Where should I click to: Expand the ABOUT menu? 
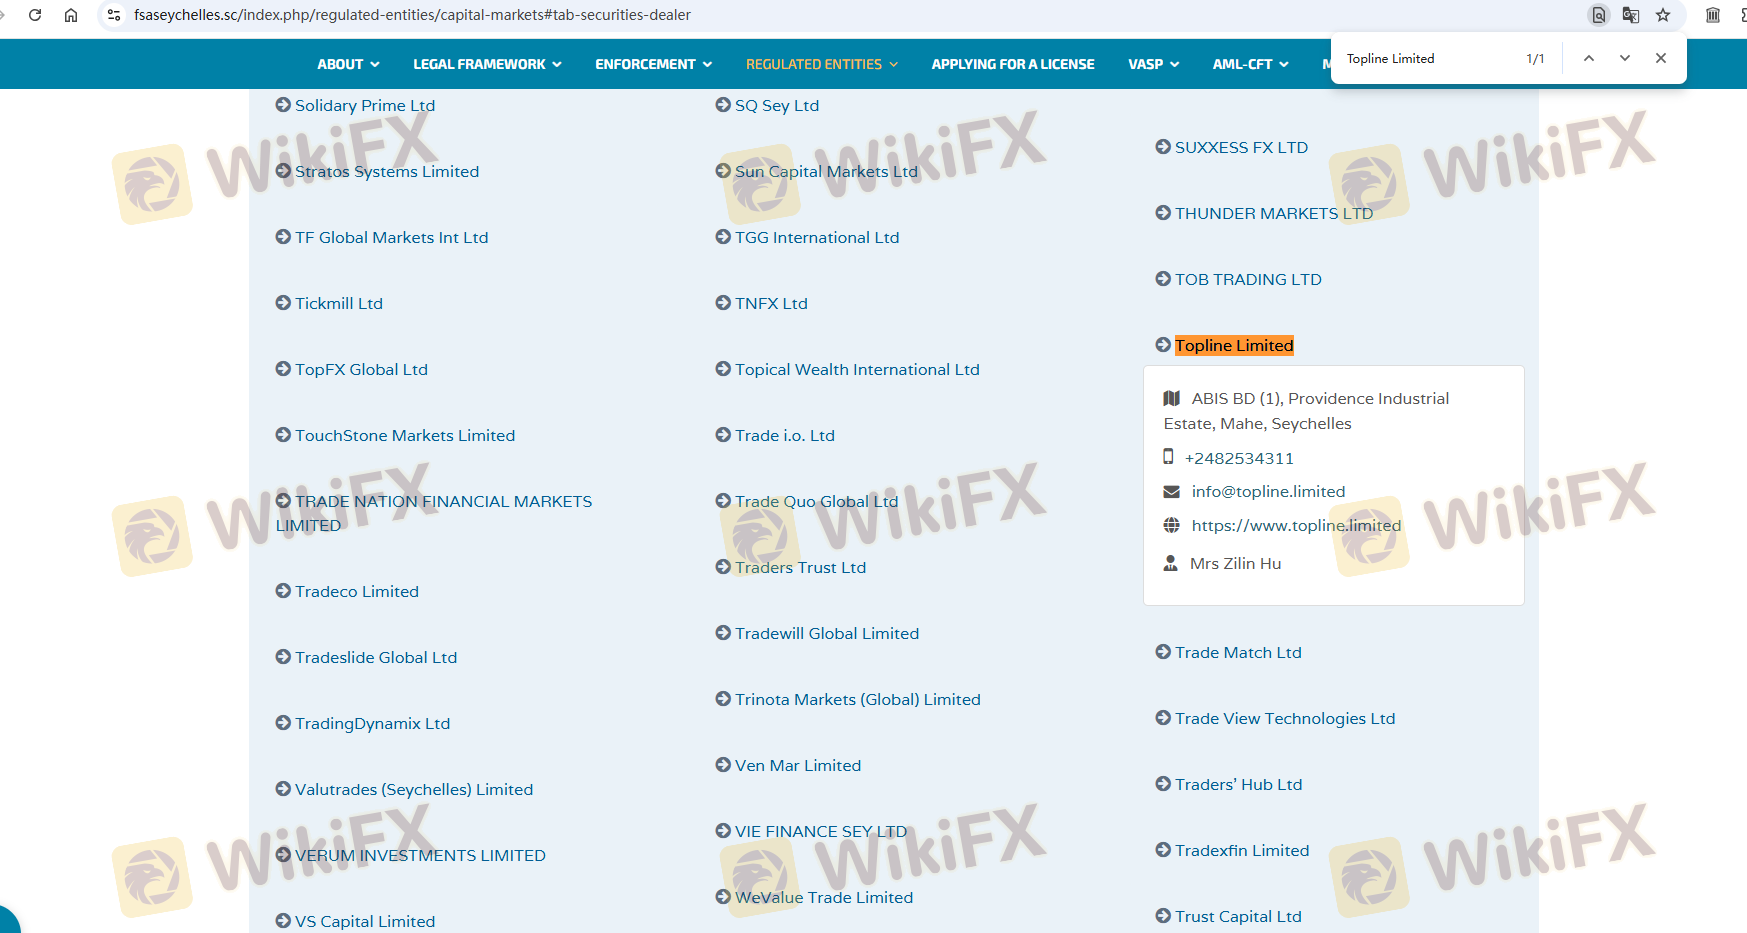[348, 64]
